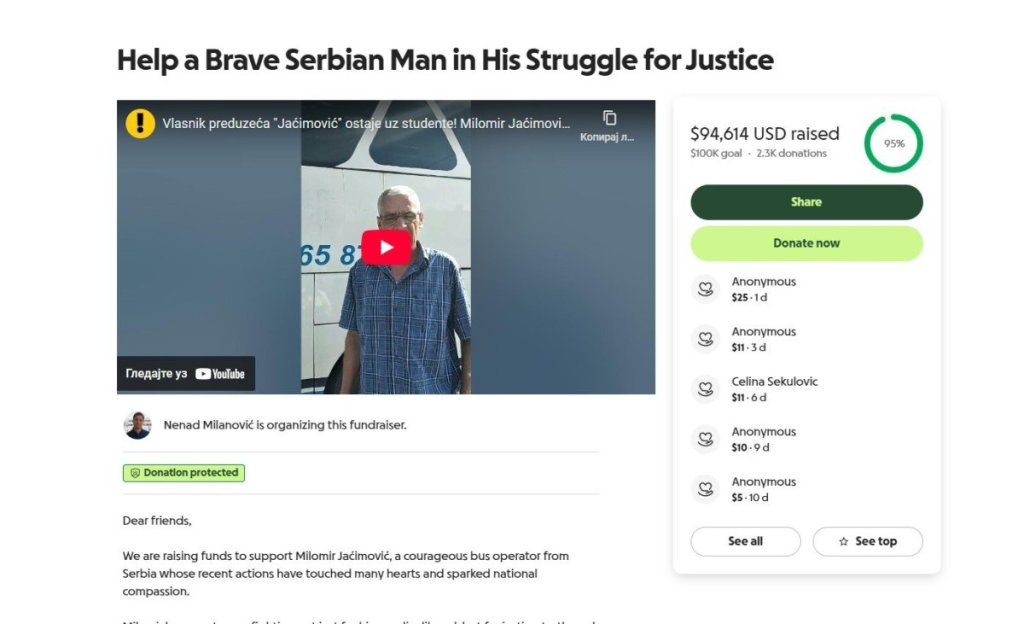Screen dimensions: 1024x624
Task: Click the 2.3K donations count
Action: coord(791,154)
